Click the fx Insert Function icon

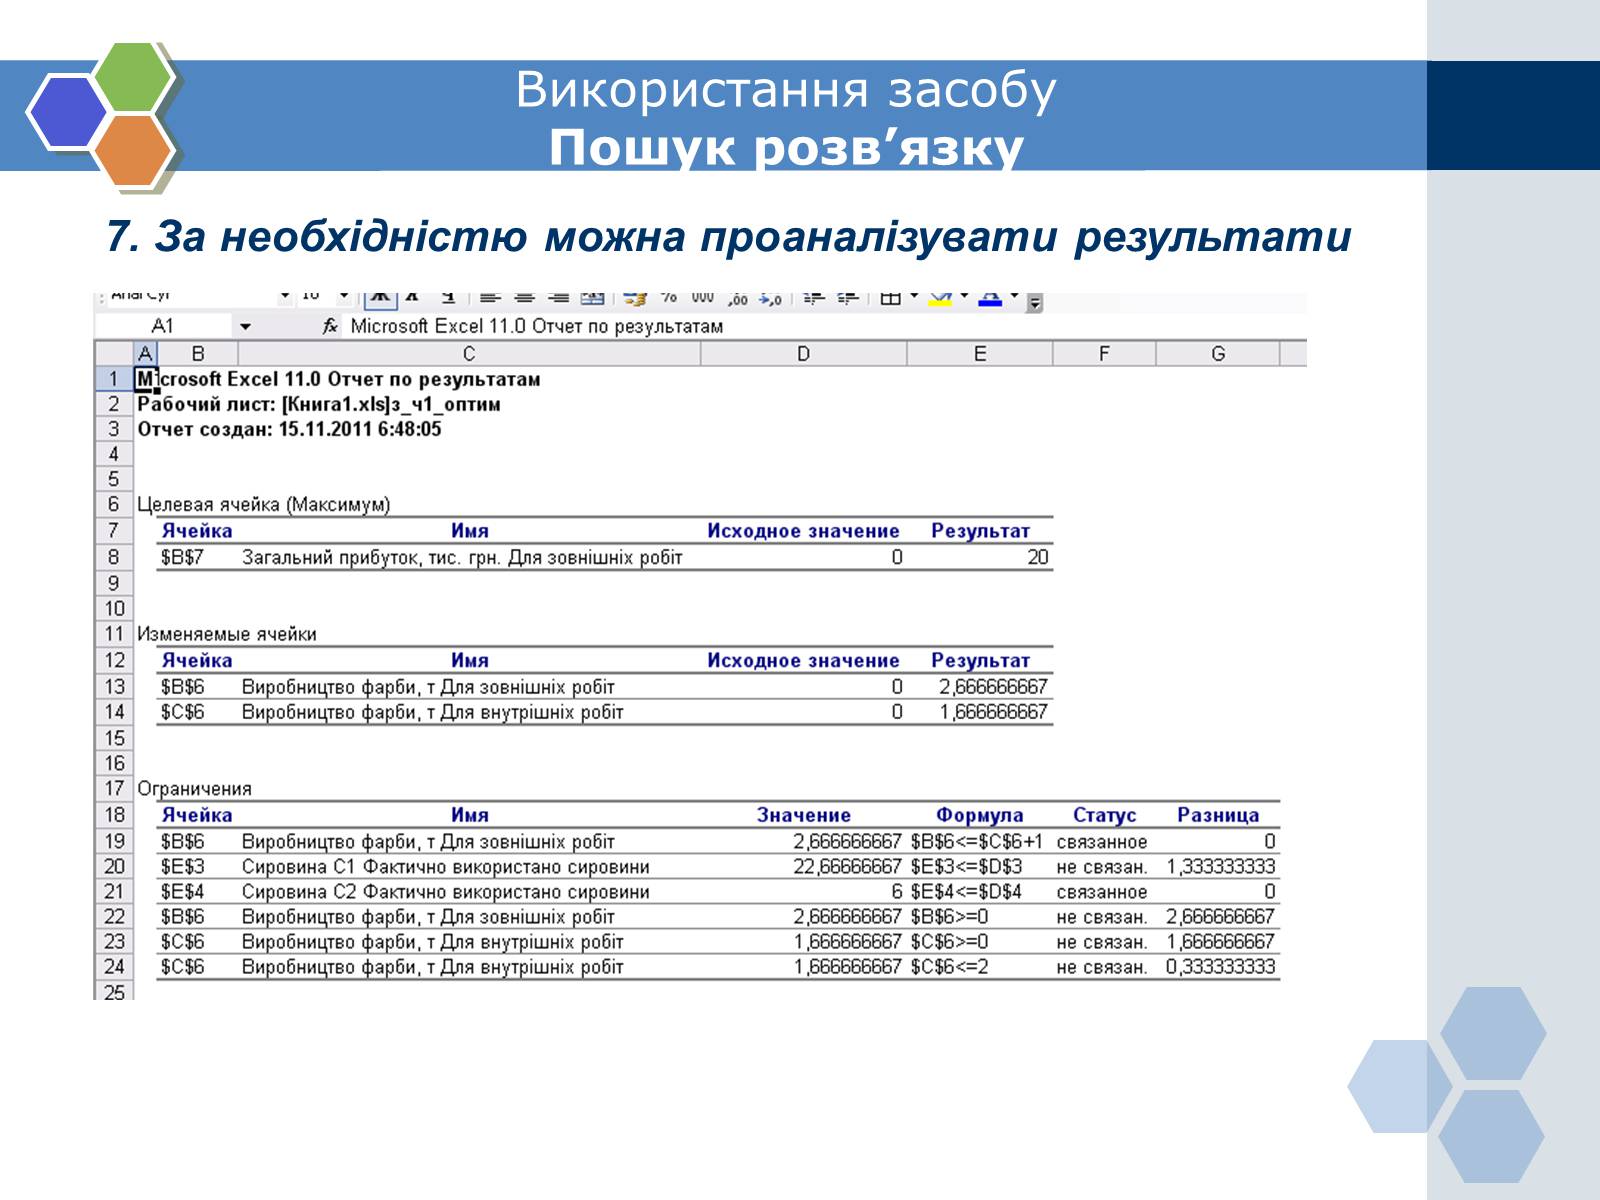tap(330, 326)
